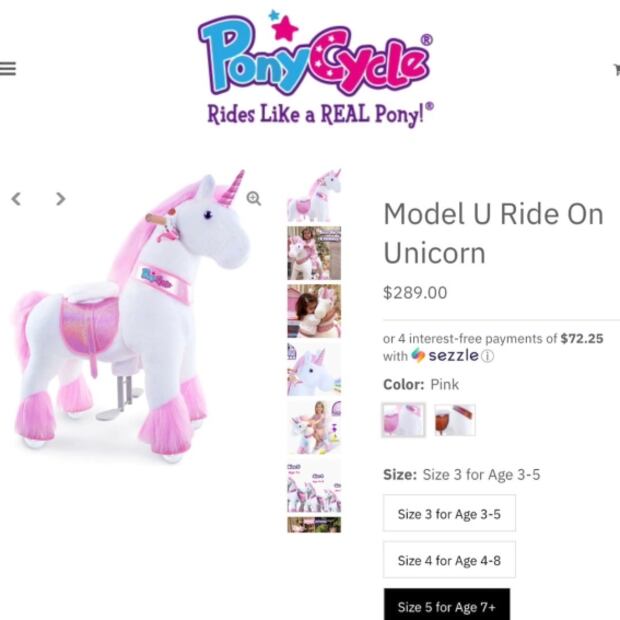Open the hamburger navigation menu
This screenshot has height=620, width=620.
click(x=8, y=69)
